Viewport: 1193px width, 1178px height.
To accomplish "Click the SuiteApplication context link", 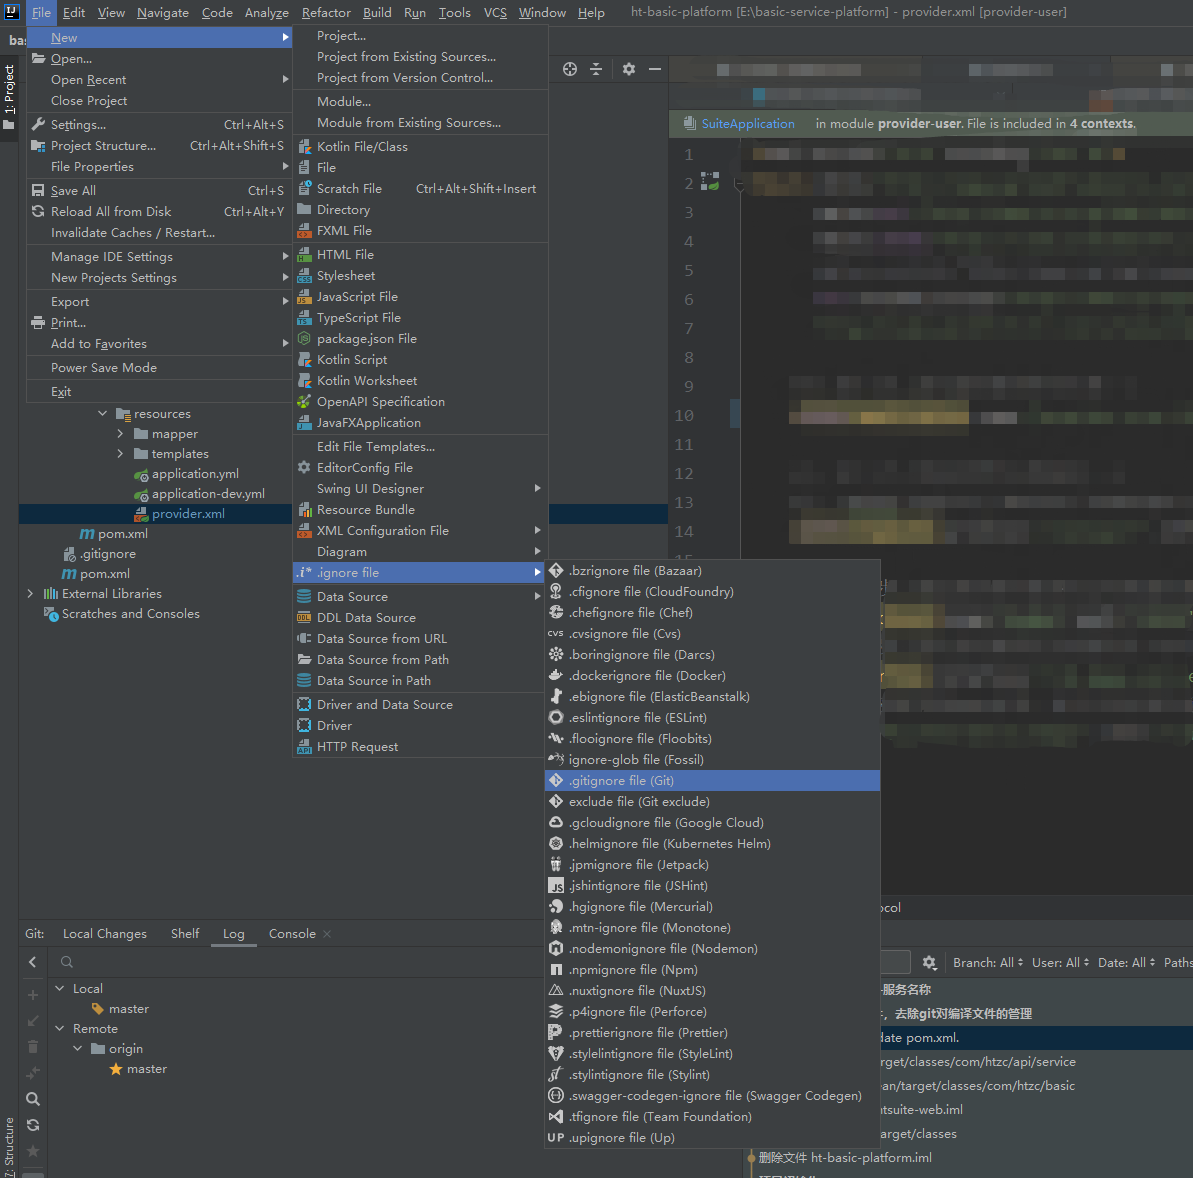I will click(x=748, y=123).
